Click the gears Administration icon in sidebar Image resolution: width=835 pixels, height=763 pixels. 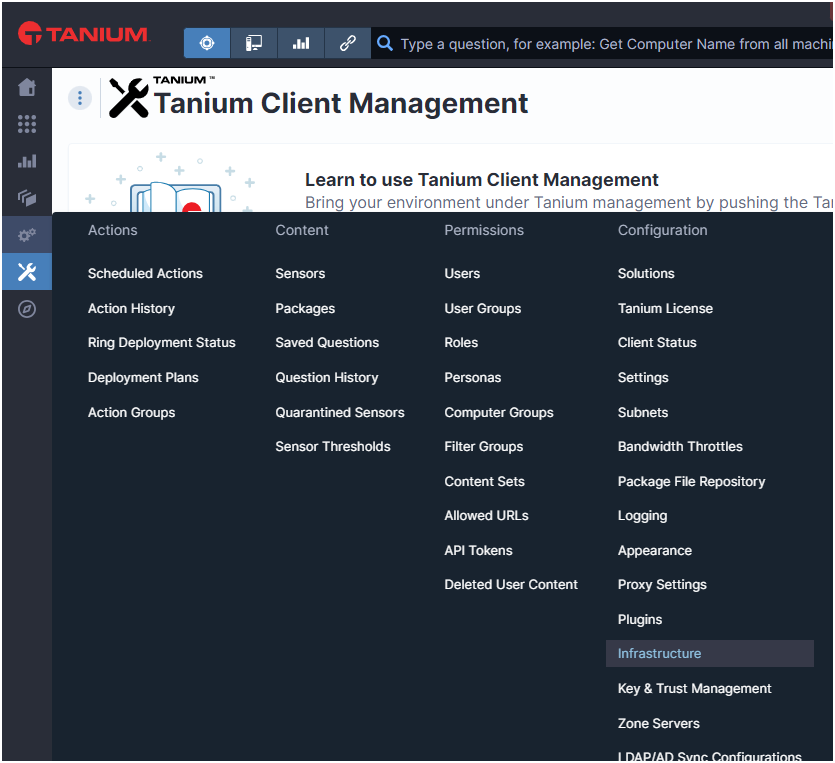(x=27, y=235)
